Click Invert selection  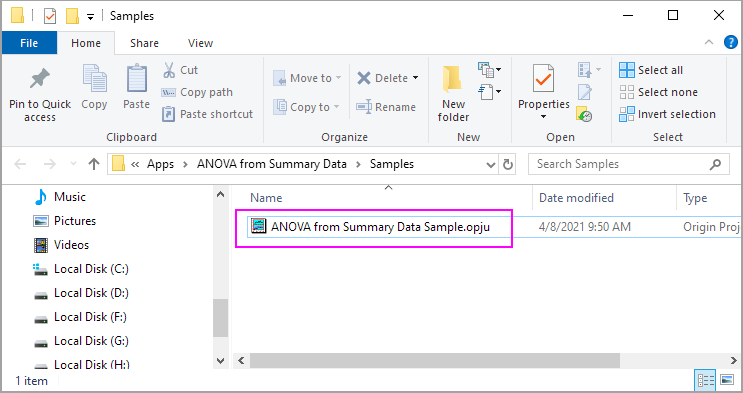coord(667,114)
